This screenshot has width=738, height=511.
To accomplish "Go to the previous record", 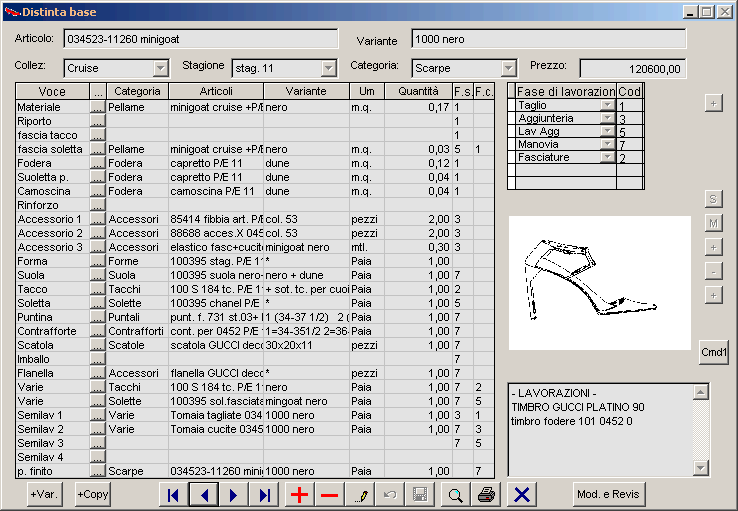I will click(204, 495).
